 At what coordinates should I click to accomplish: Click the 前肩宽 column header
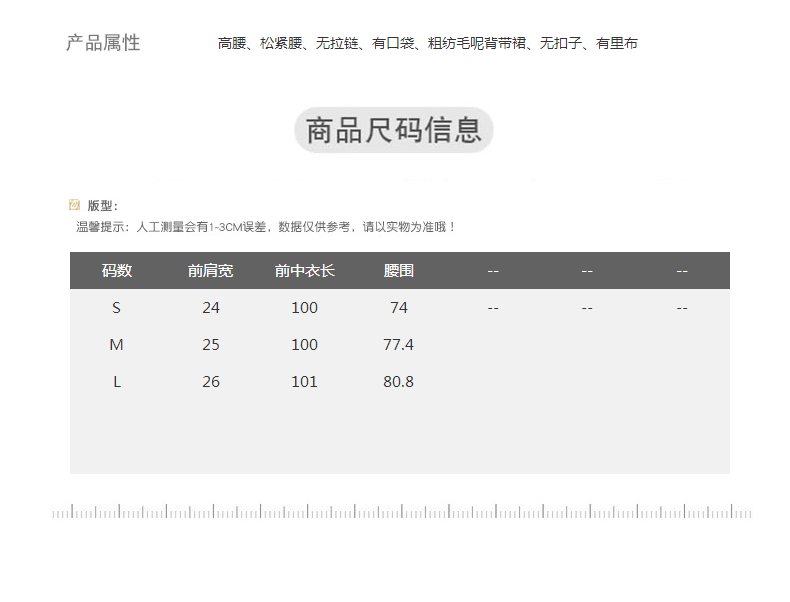click(x=211, y=271)
